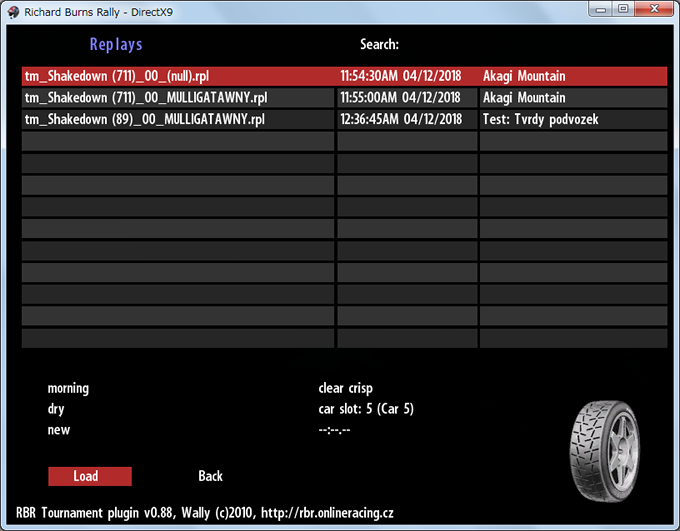Click the 'clear crisp' weather text
Image resolution: width=680 pixels, height=531 pixels.
tap(346, 388)
